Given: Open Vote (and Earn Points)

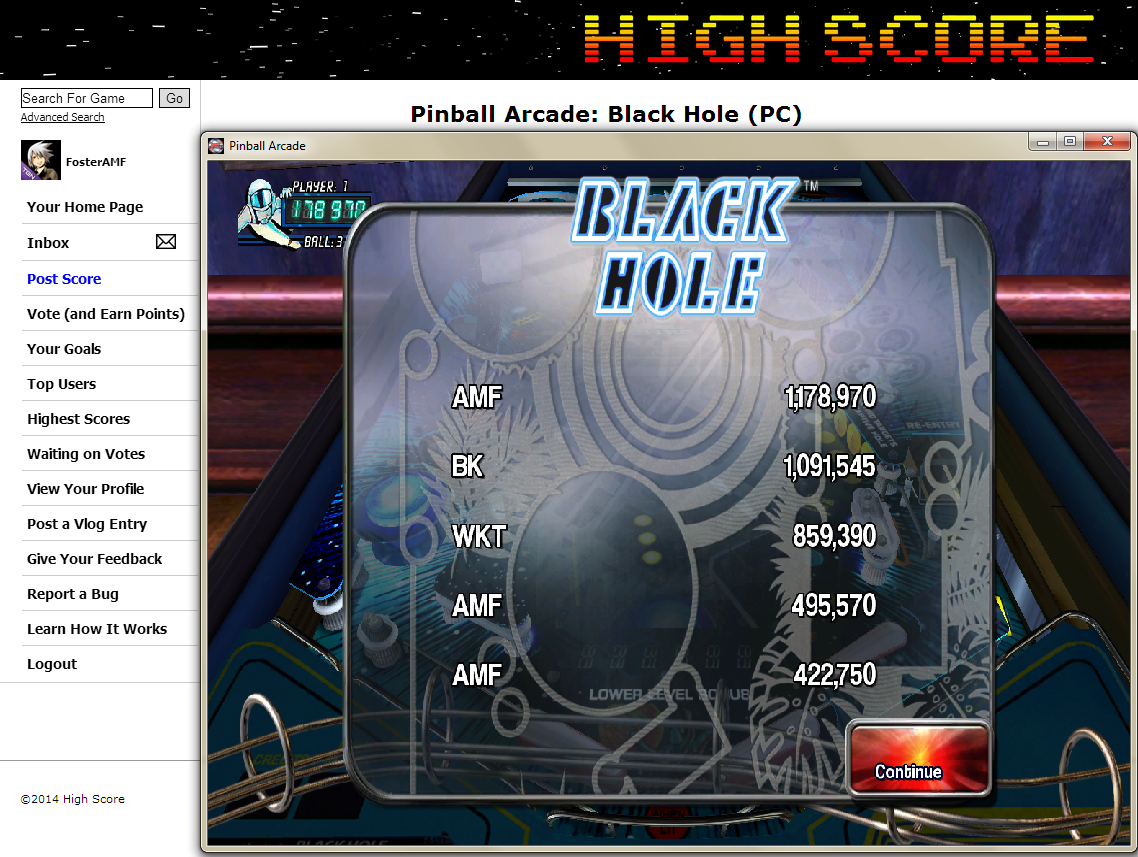Looking at the screenshot, I should point(106,313).
